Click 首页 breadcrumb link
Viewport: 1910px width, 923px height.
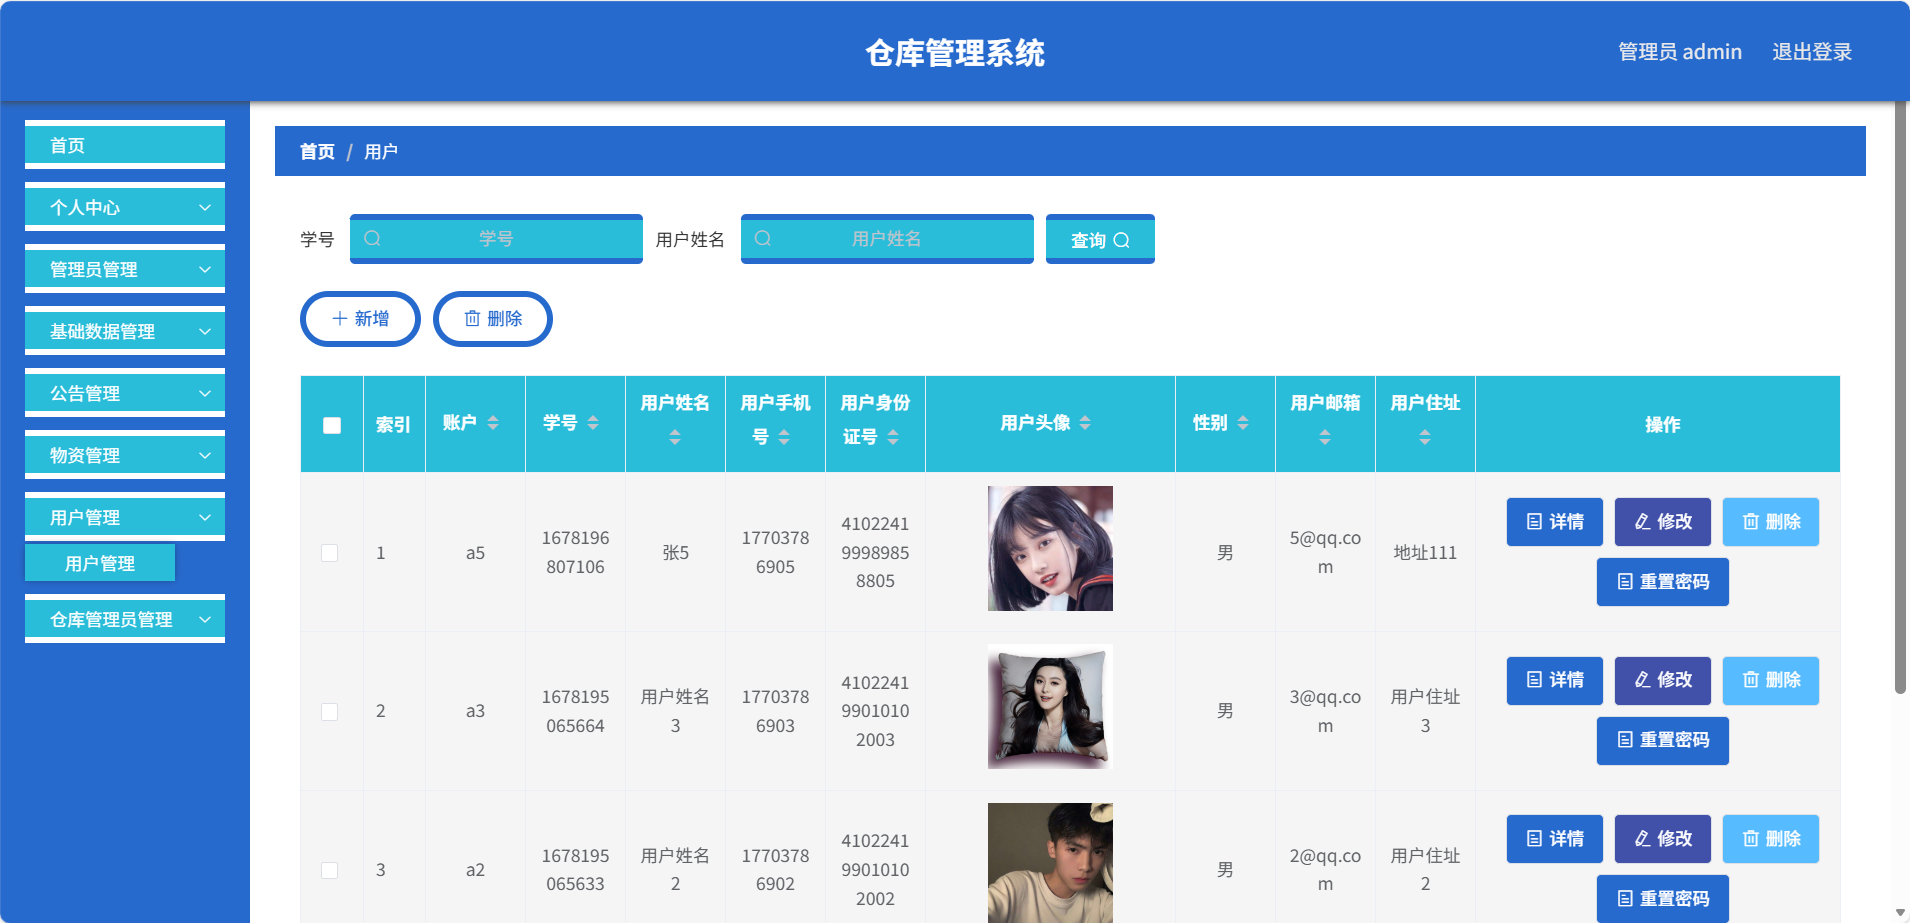pos(317,151)
